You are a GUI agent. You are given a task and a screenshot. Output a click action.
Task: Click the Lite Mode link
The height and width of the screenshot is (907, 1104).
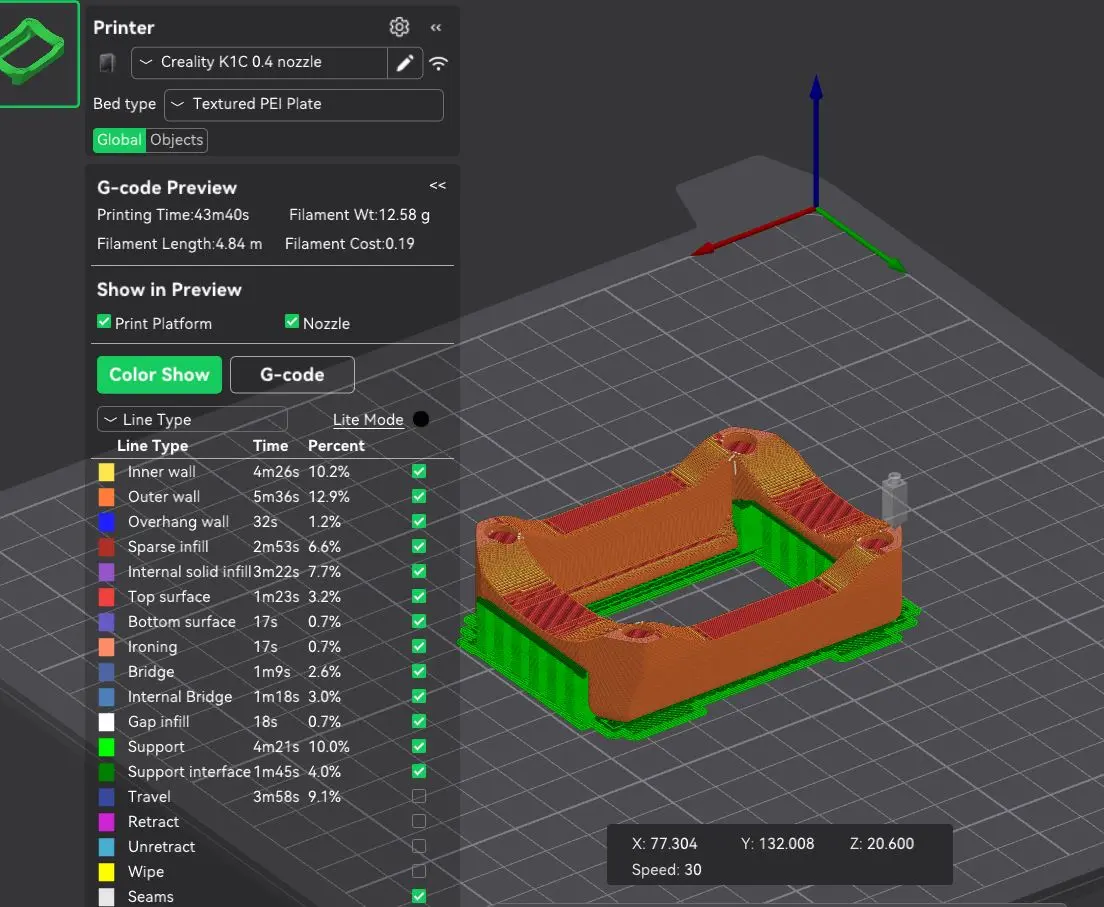368,420
